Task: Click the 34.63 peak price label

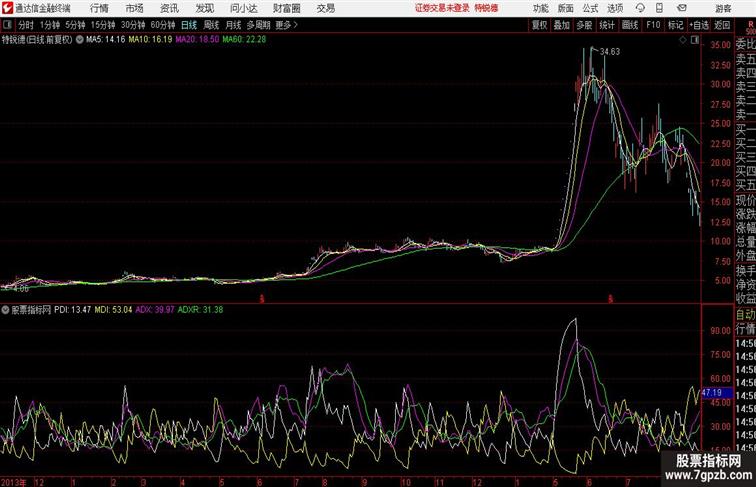Action: tap(610, 52)
